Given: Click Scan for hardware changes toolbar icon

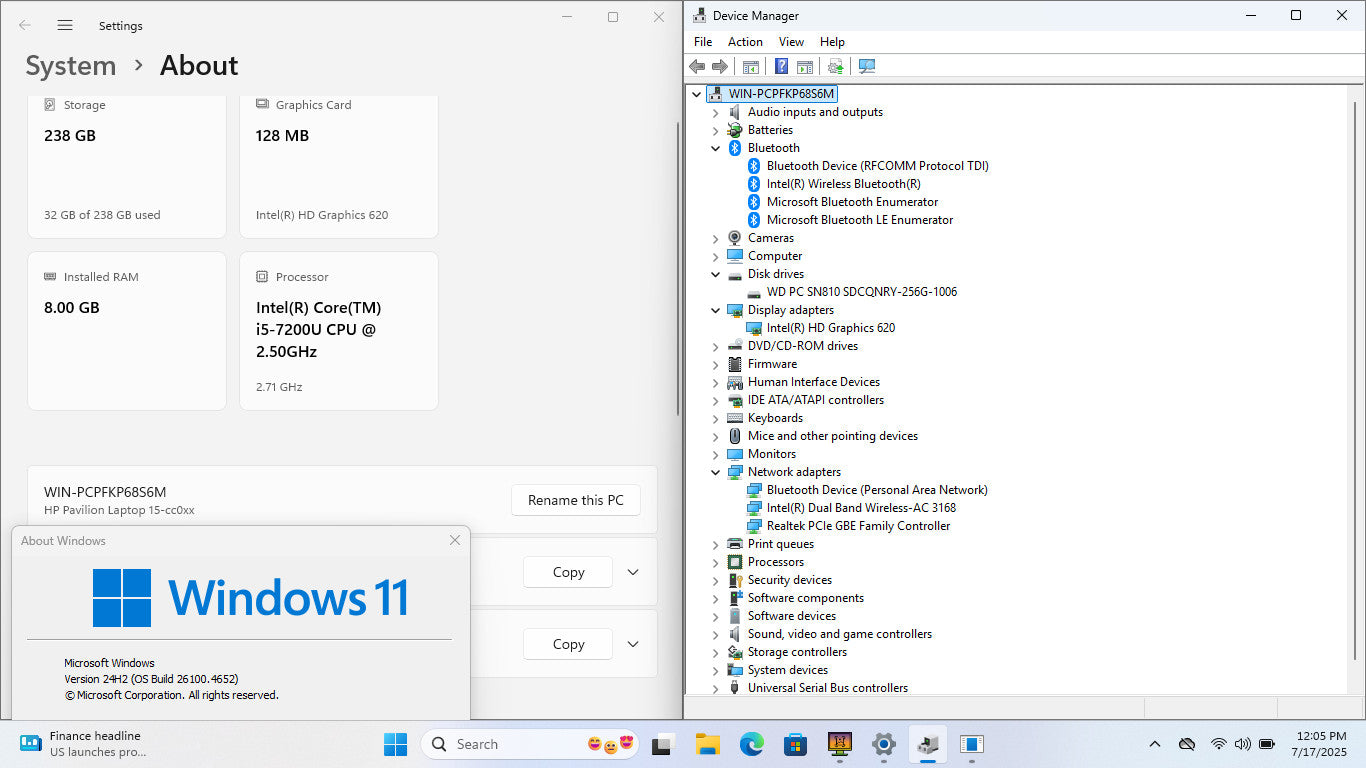Looking at the screenshot, I should (867, 66).
